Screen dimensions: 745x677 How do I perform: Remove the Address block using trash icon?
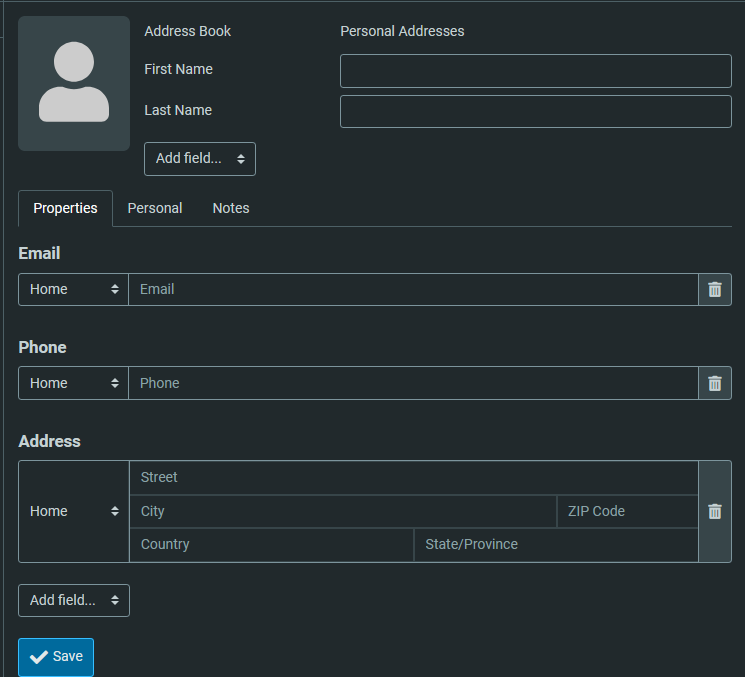(714, 511)
